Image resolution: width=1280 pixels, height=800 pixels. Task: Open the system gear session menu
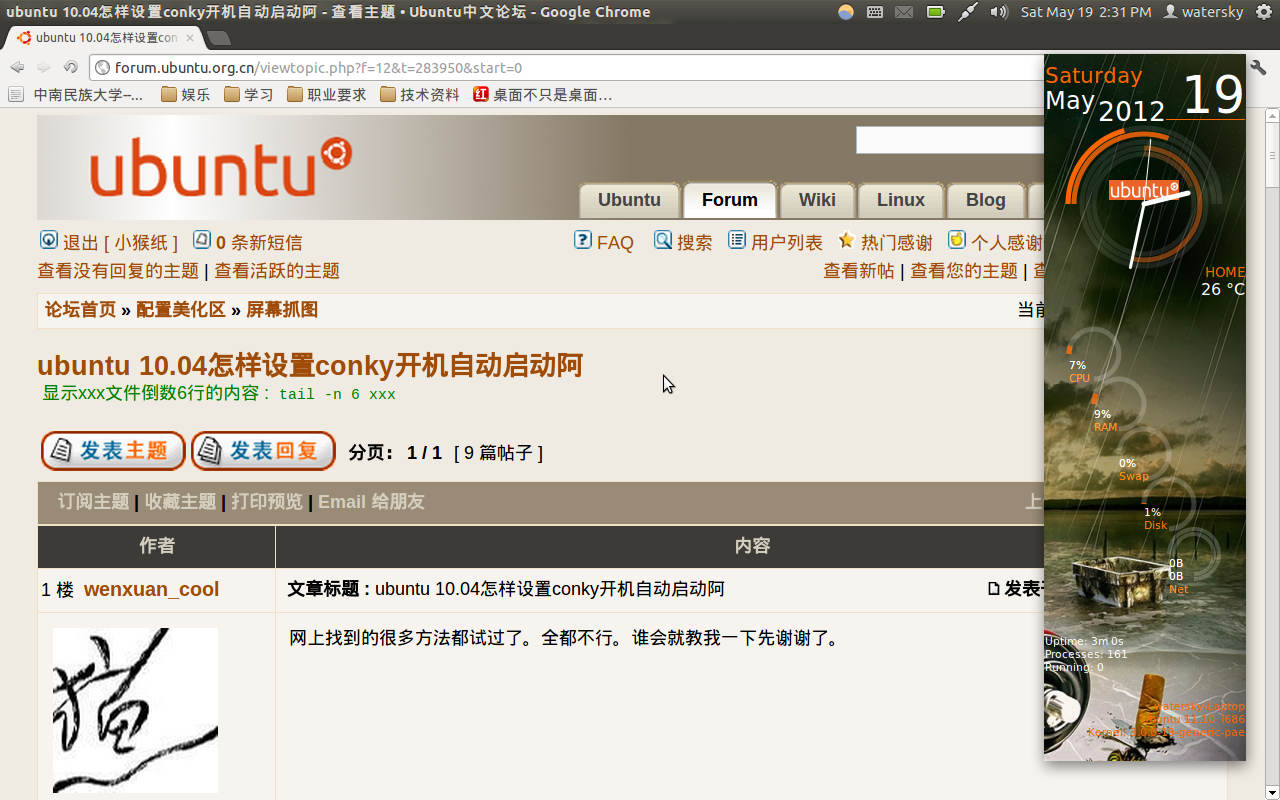(1263, 12)
